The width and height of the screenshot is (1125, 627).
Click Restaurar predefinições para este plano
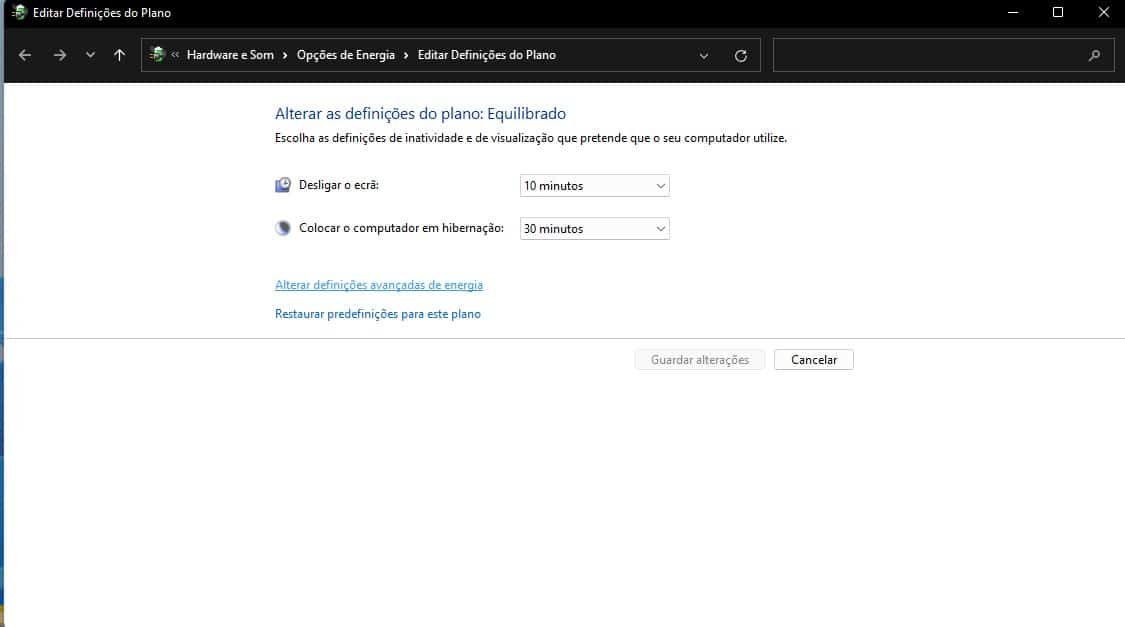point(378,314)
